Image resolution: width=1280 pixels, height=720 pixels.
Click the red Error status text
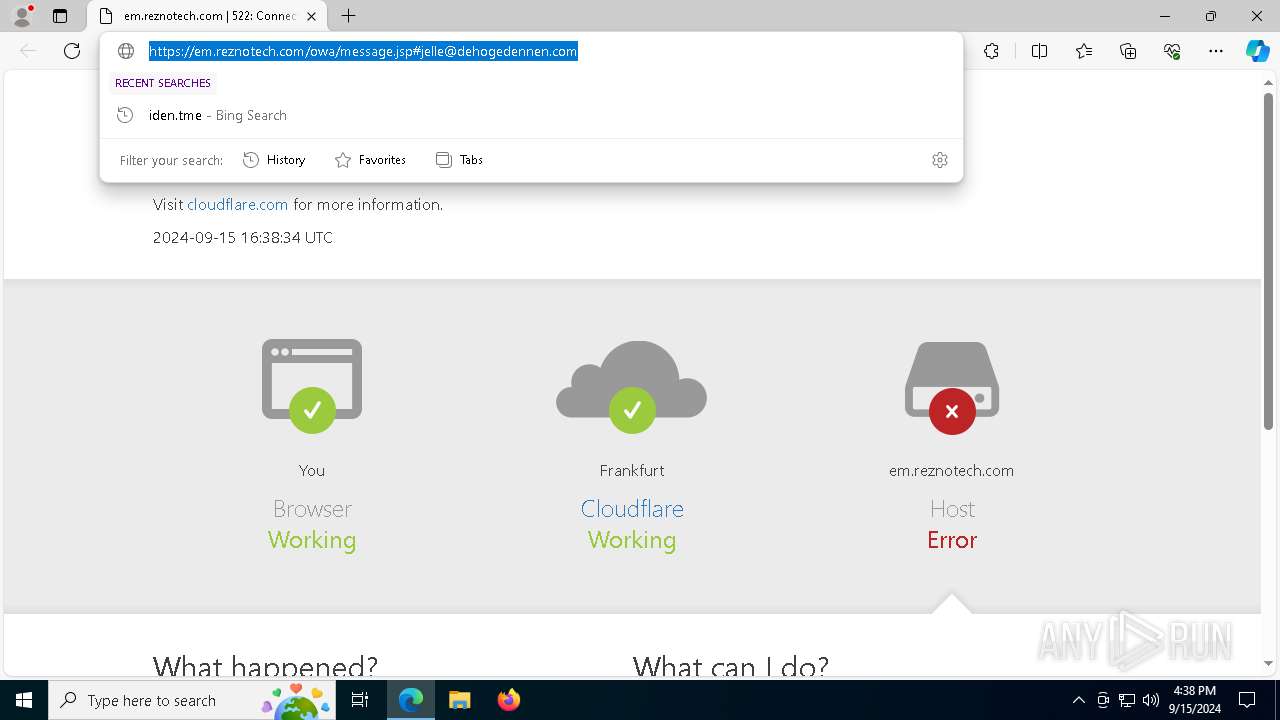pos(952,540)
